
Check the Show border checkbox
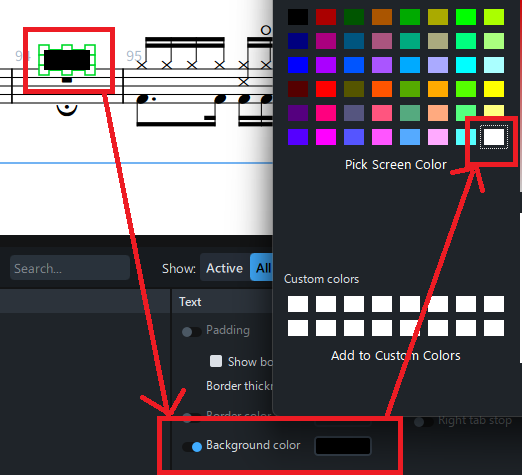coord(216,361)
